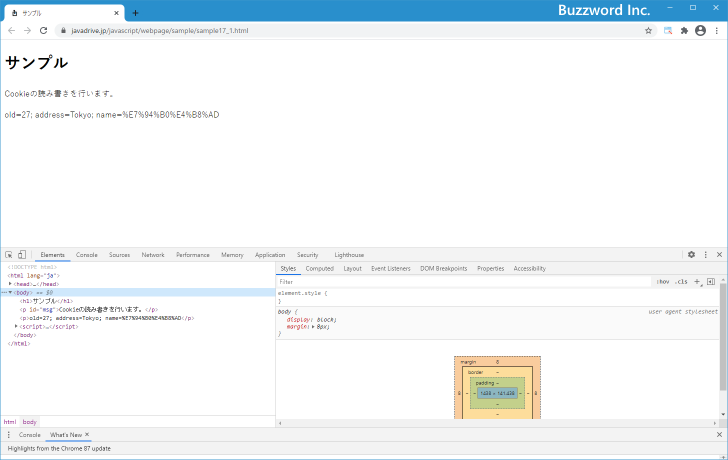Select the DOM Breakpoints sidebar tab

point(443,269)
